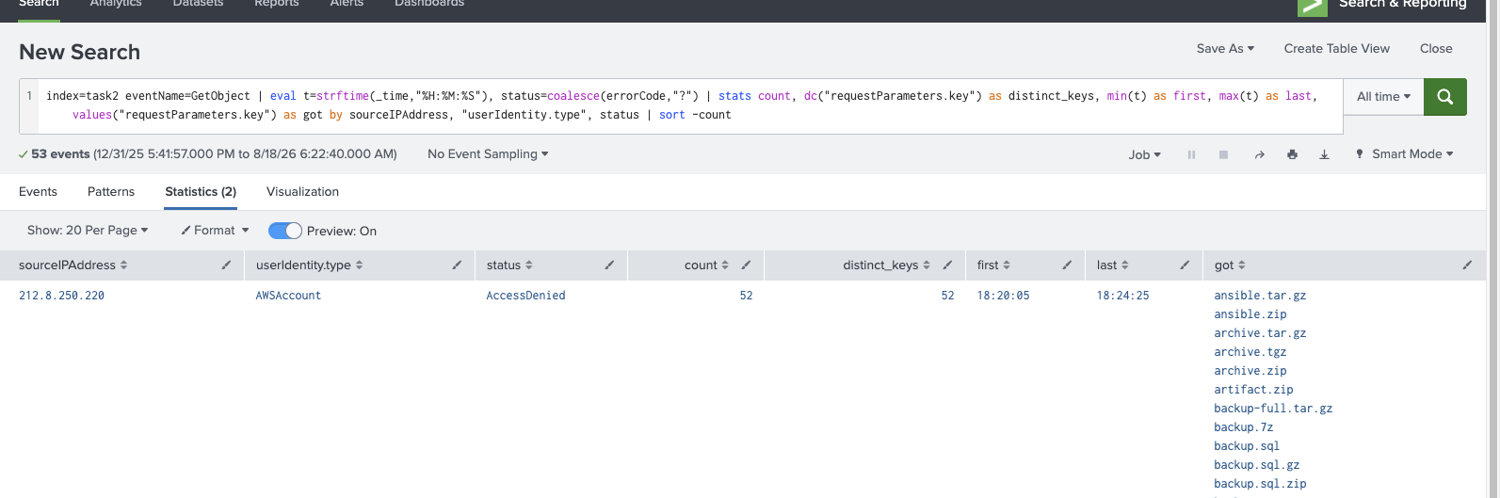Open Alerts in the top navigation

pos(347,4)
